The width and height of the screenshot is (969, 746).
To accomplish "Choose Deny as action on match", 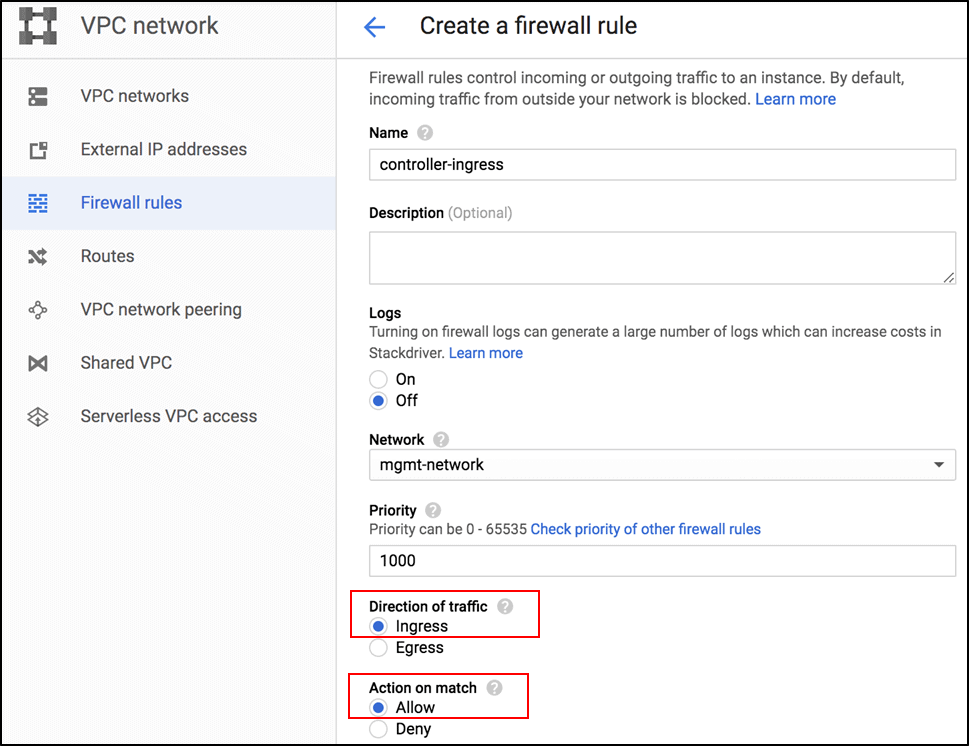I will click(x=379, y=729).
